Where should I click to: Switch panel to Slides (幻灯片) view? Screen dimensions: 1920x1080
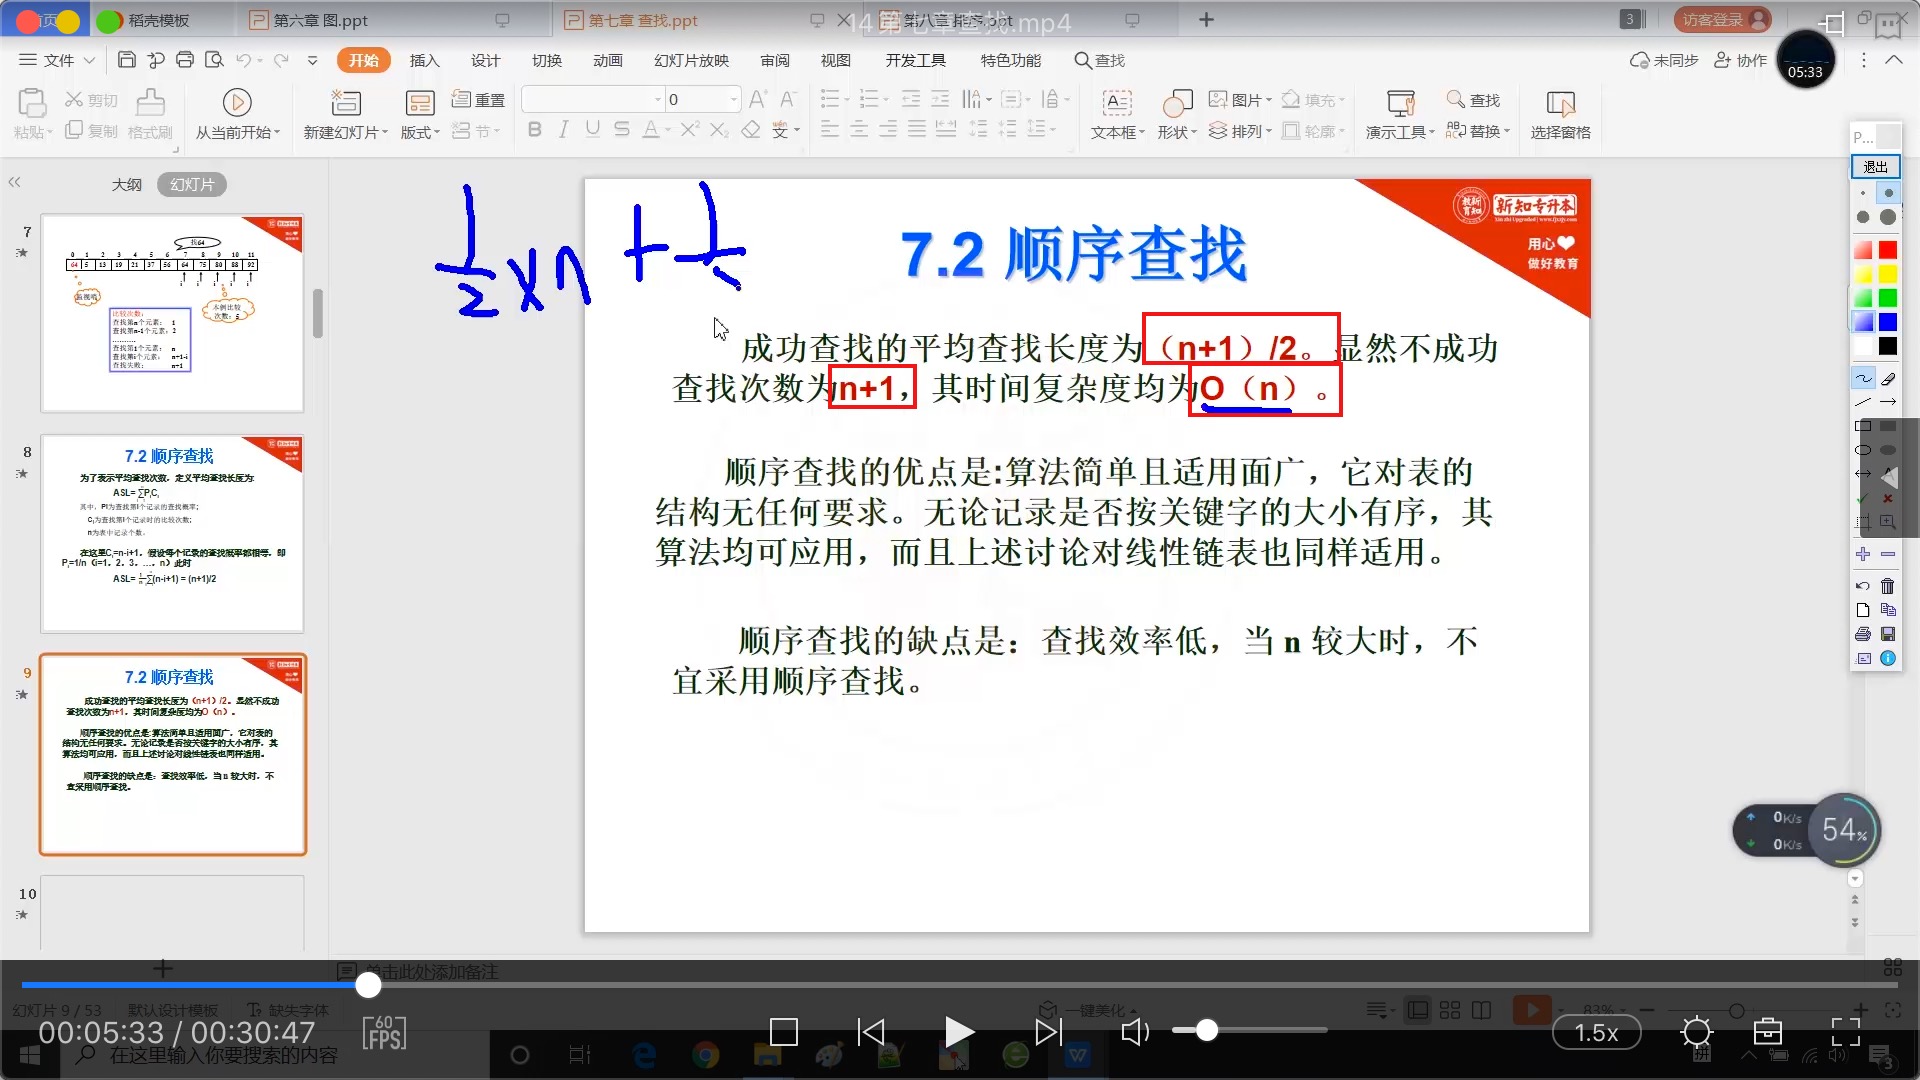[x=192, y=184]
